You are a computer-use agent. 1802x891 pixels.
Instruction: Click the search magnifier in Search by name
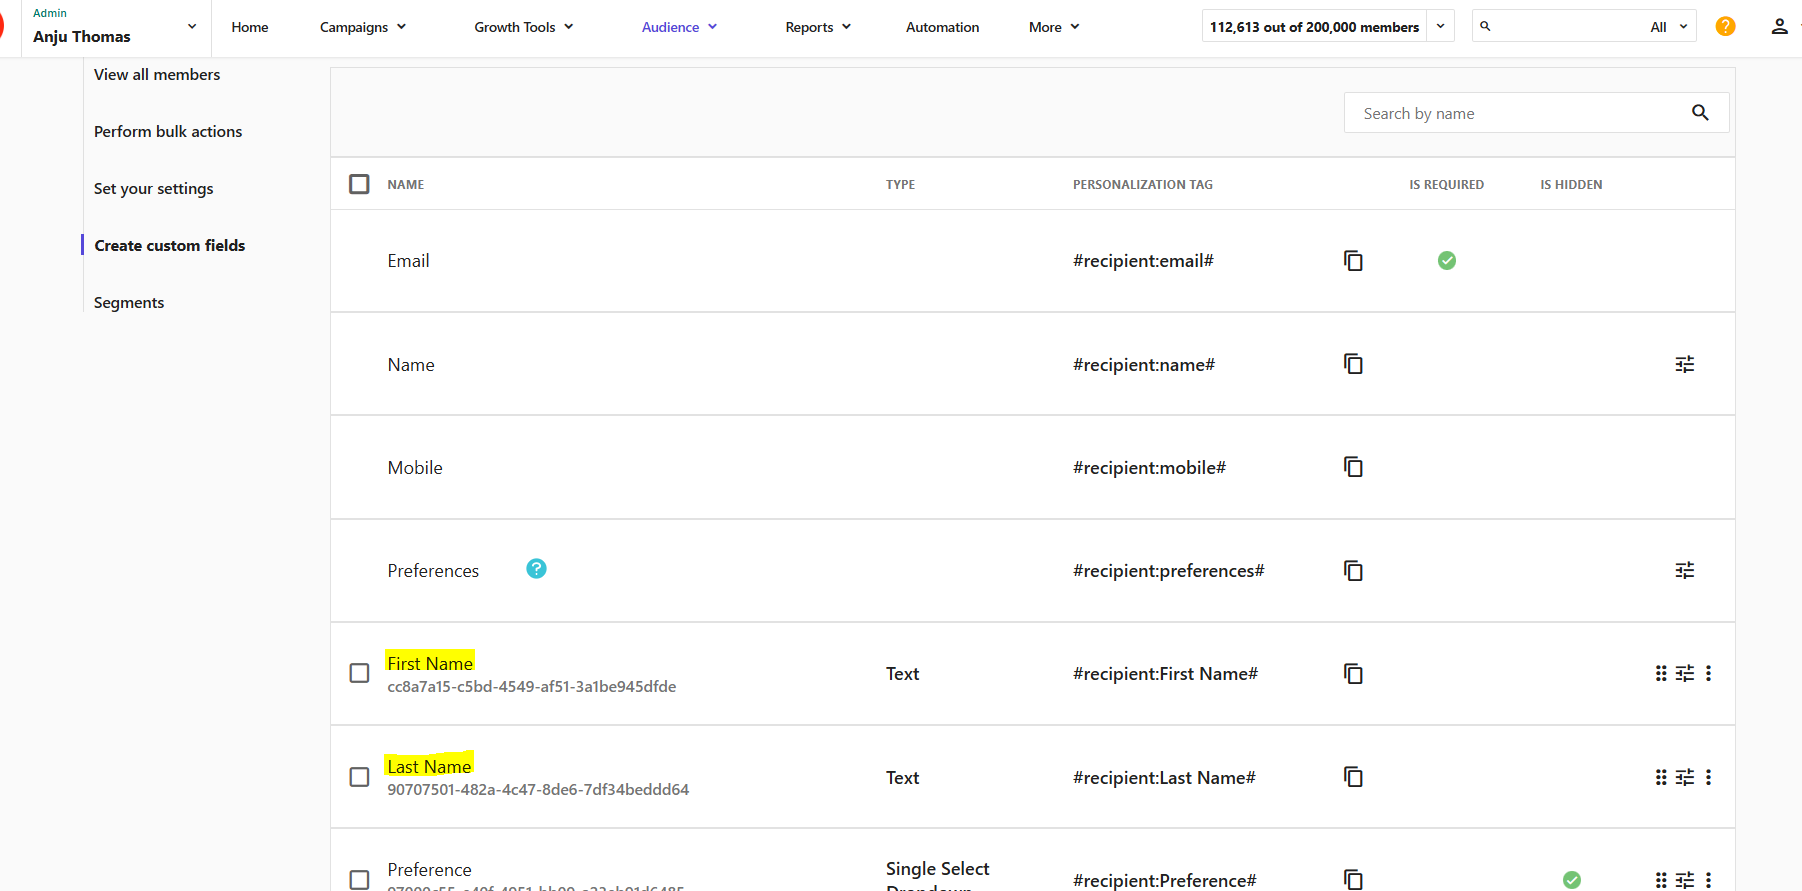1700,113
